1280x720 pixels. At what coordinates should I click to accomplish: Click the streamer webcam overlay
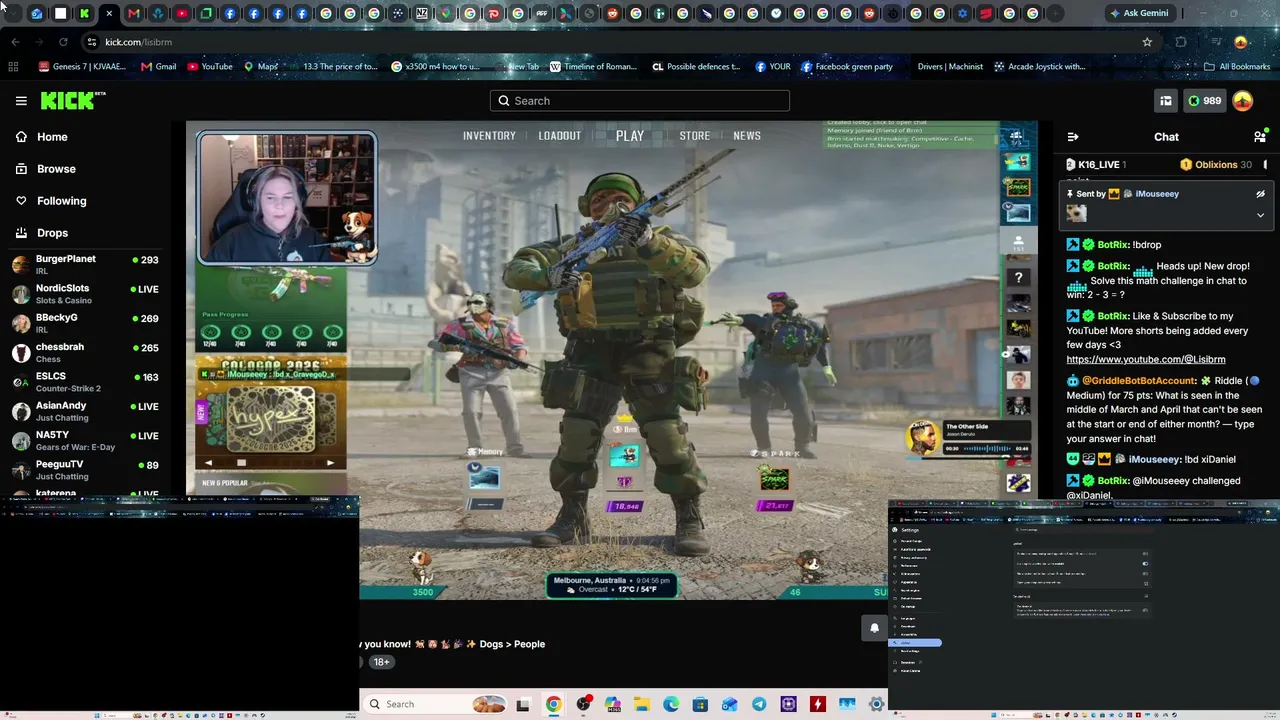coord(287,197)
